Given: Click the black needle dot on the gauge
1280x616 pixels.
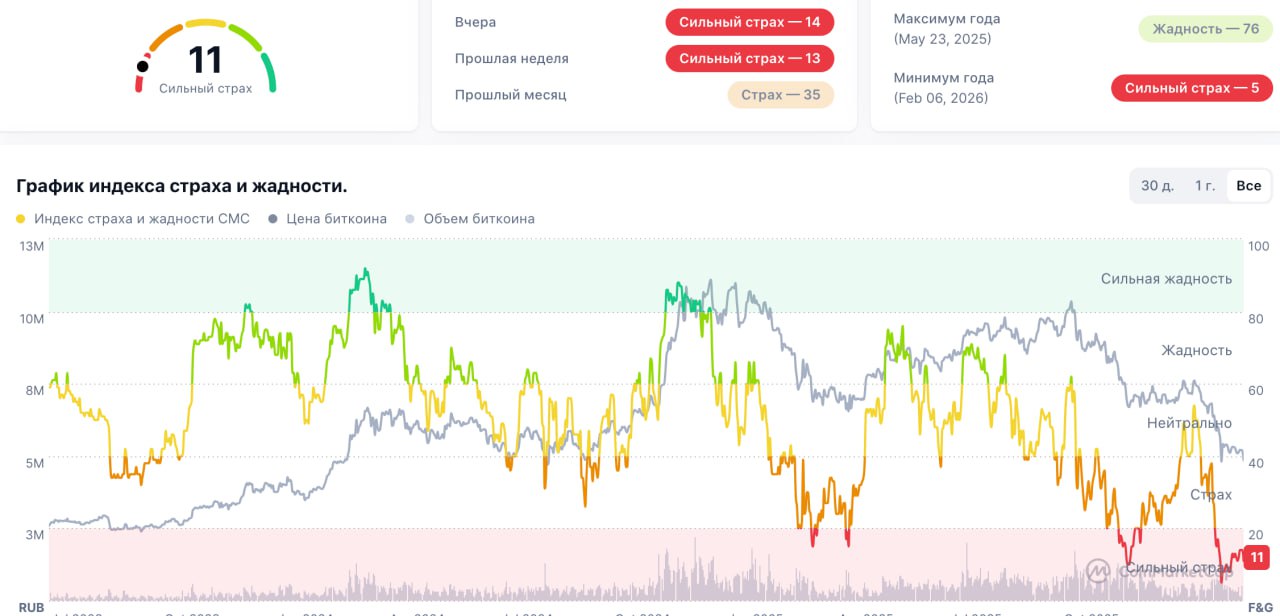Looking at the screenshot, I should coord(143,66).
